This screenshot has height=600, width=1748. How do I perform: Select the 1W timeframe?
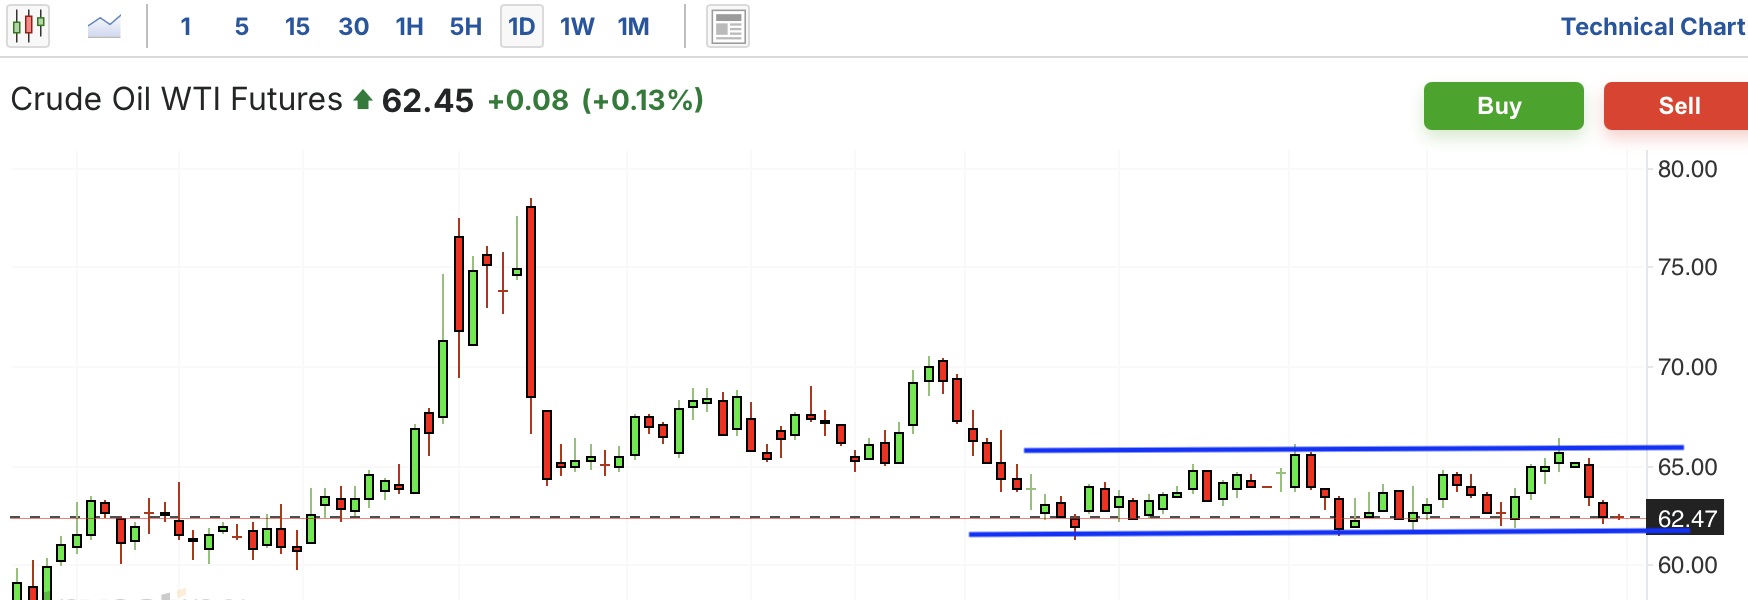click(x=577, y=27)
